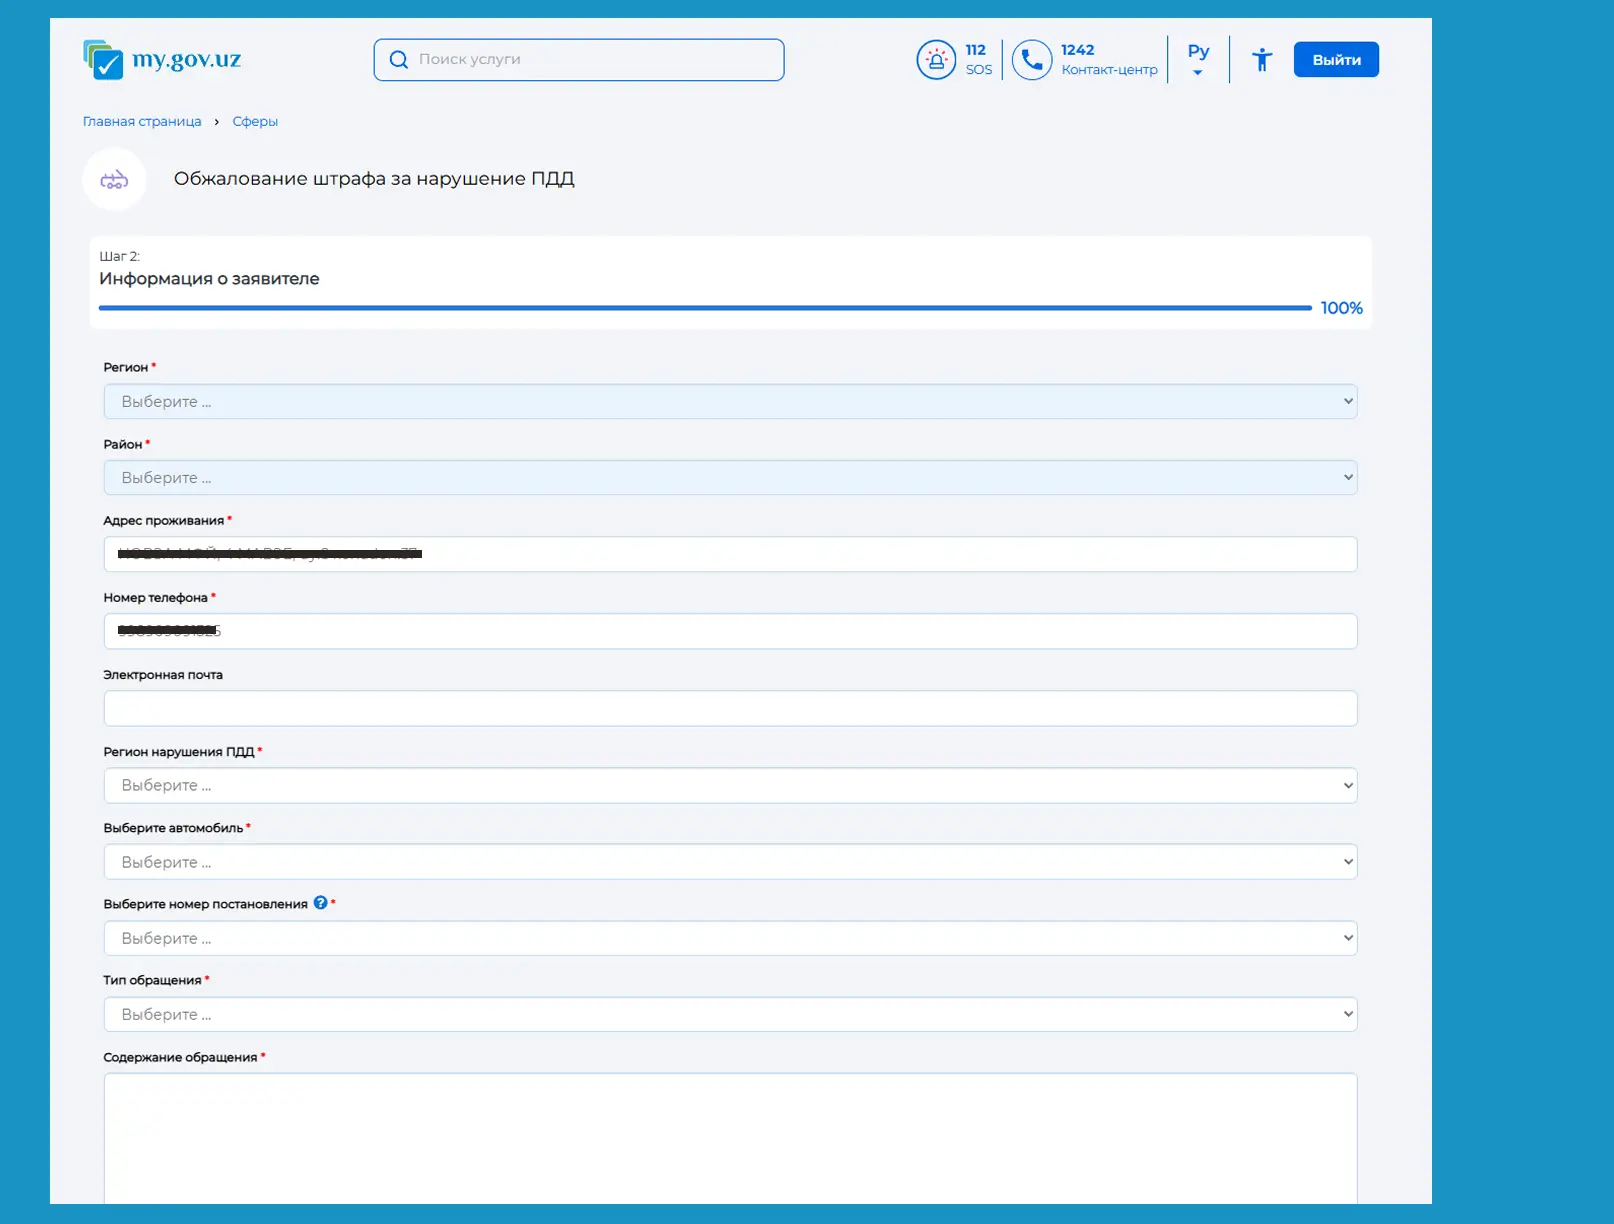Viewport: 1614px width, 1224px height.
Task: Click the Содержание обращения text area
Action: click(x=730, y=1139)
